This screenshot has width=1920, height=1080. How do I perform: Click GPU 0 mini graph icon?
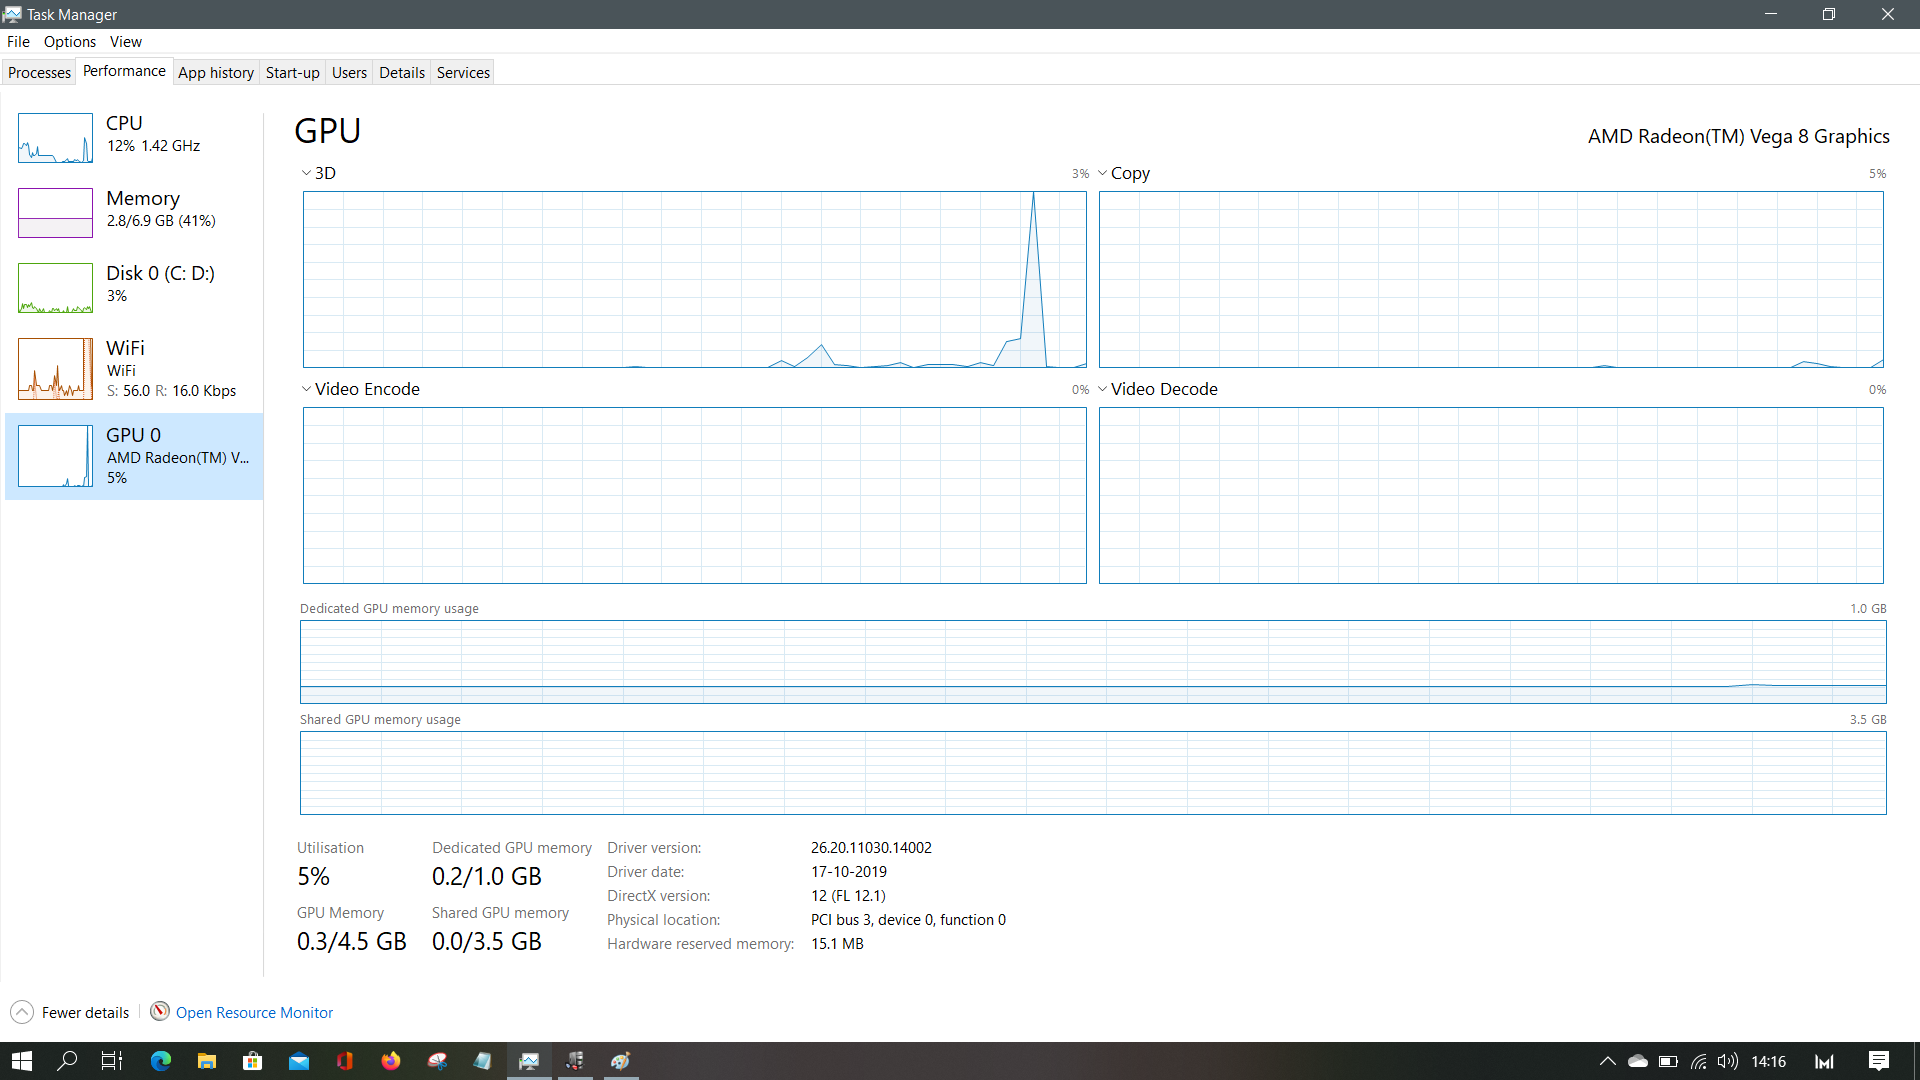pos(55,456)
